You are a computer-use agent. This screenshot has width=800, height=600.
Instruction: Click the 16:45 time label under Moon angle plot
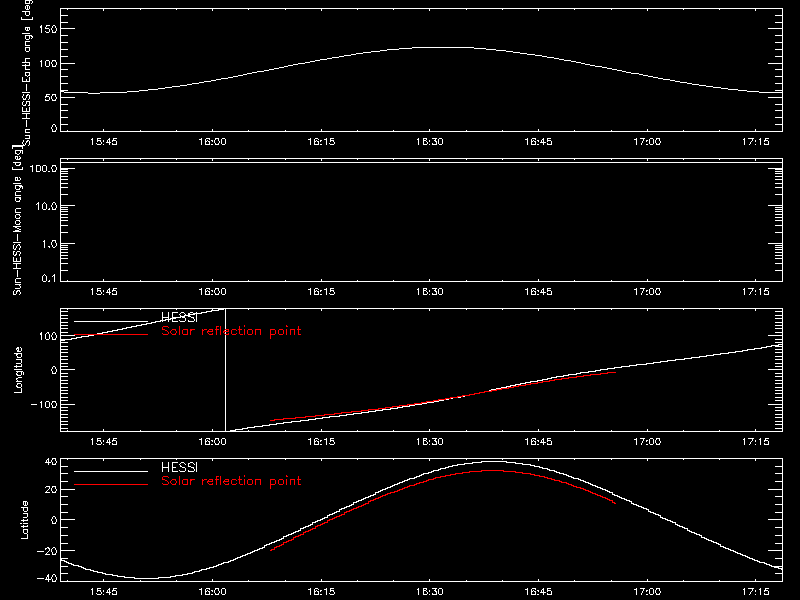538,292
